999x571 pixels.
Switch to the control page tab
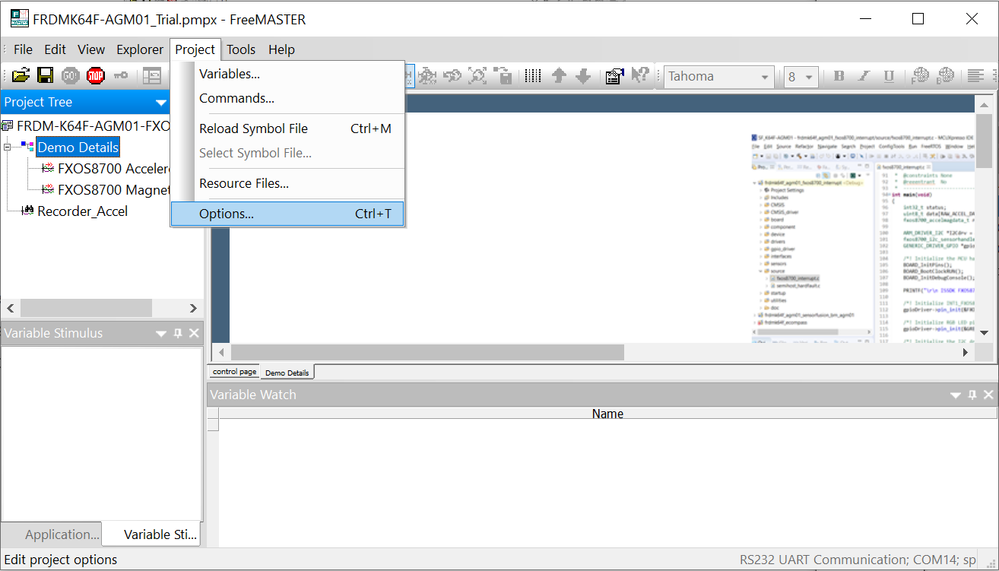234,372
